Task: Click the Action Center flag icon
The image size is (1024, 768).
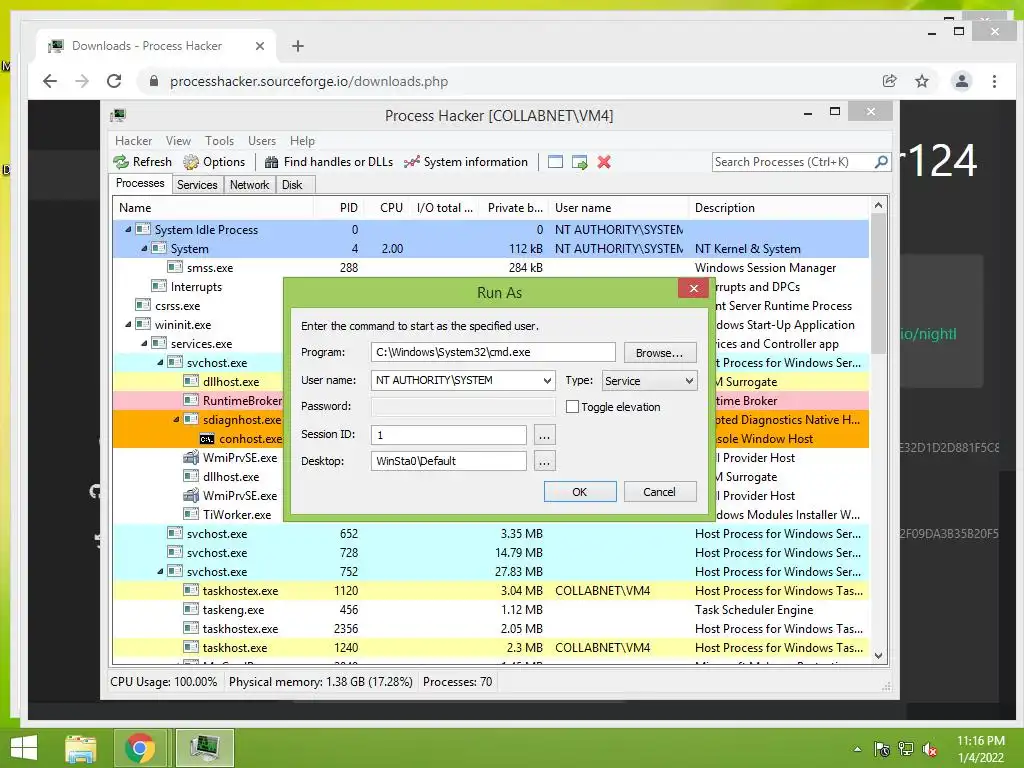Action: (x=882, y=749)
